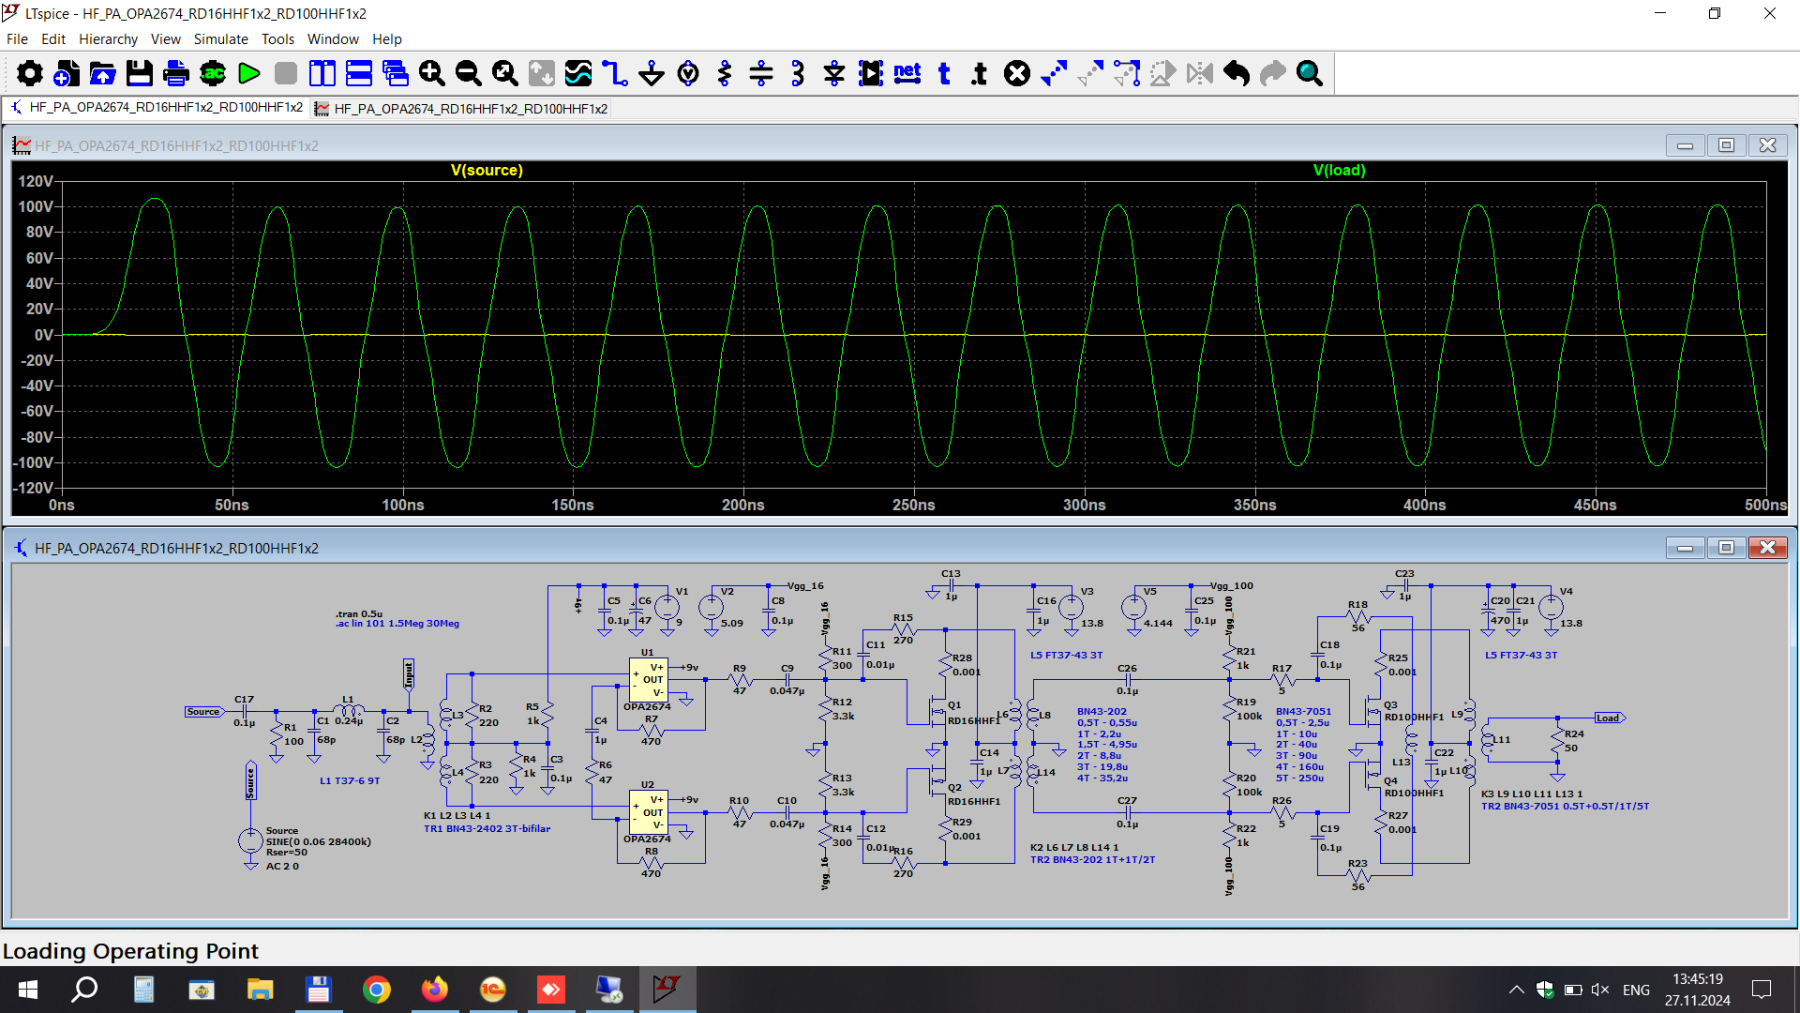Minimize the waveform plot pane
Screen dimensions: 1800x1013
pos(1685,145)
